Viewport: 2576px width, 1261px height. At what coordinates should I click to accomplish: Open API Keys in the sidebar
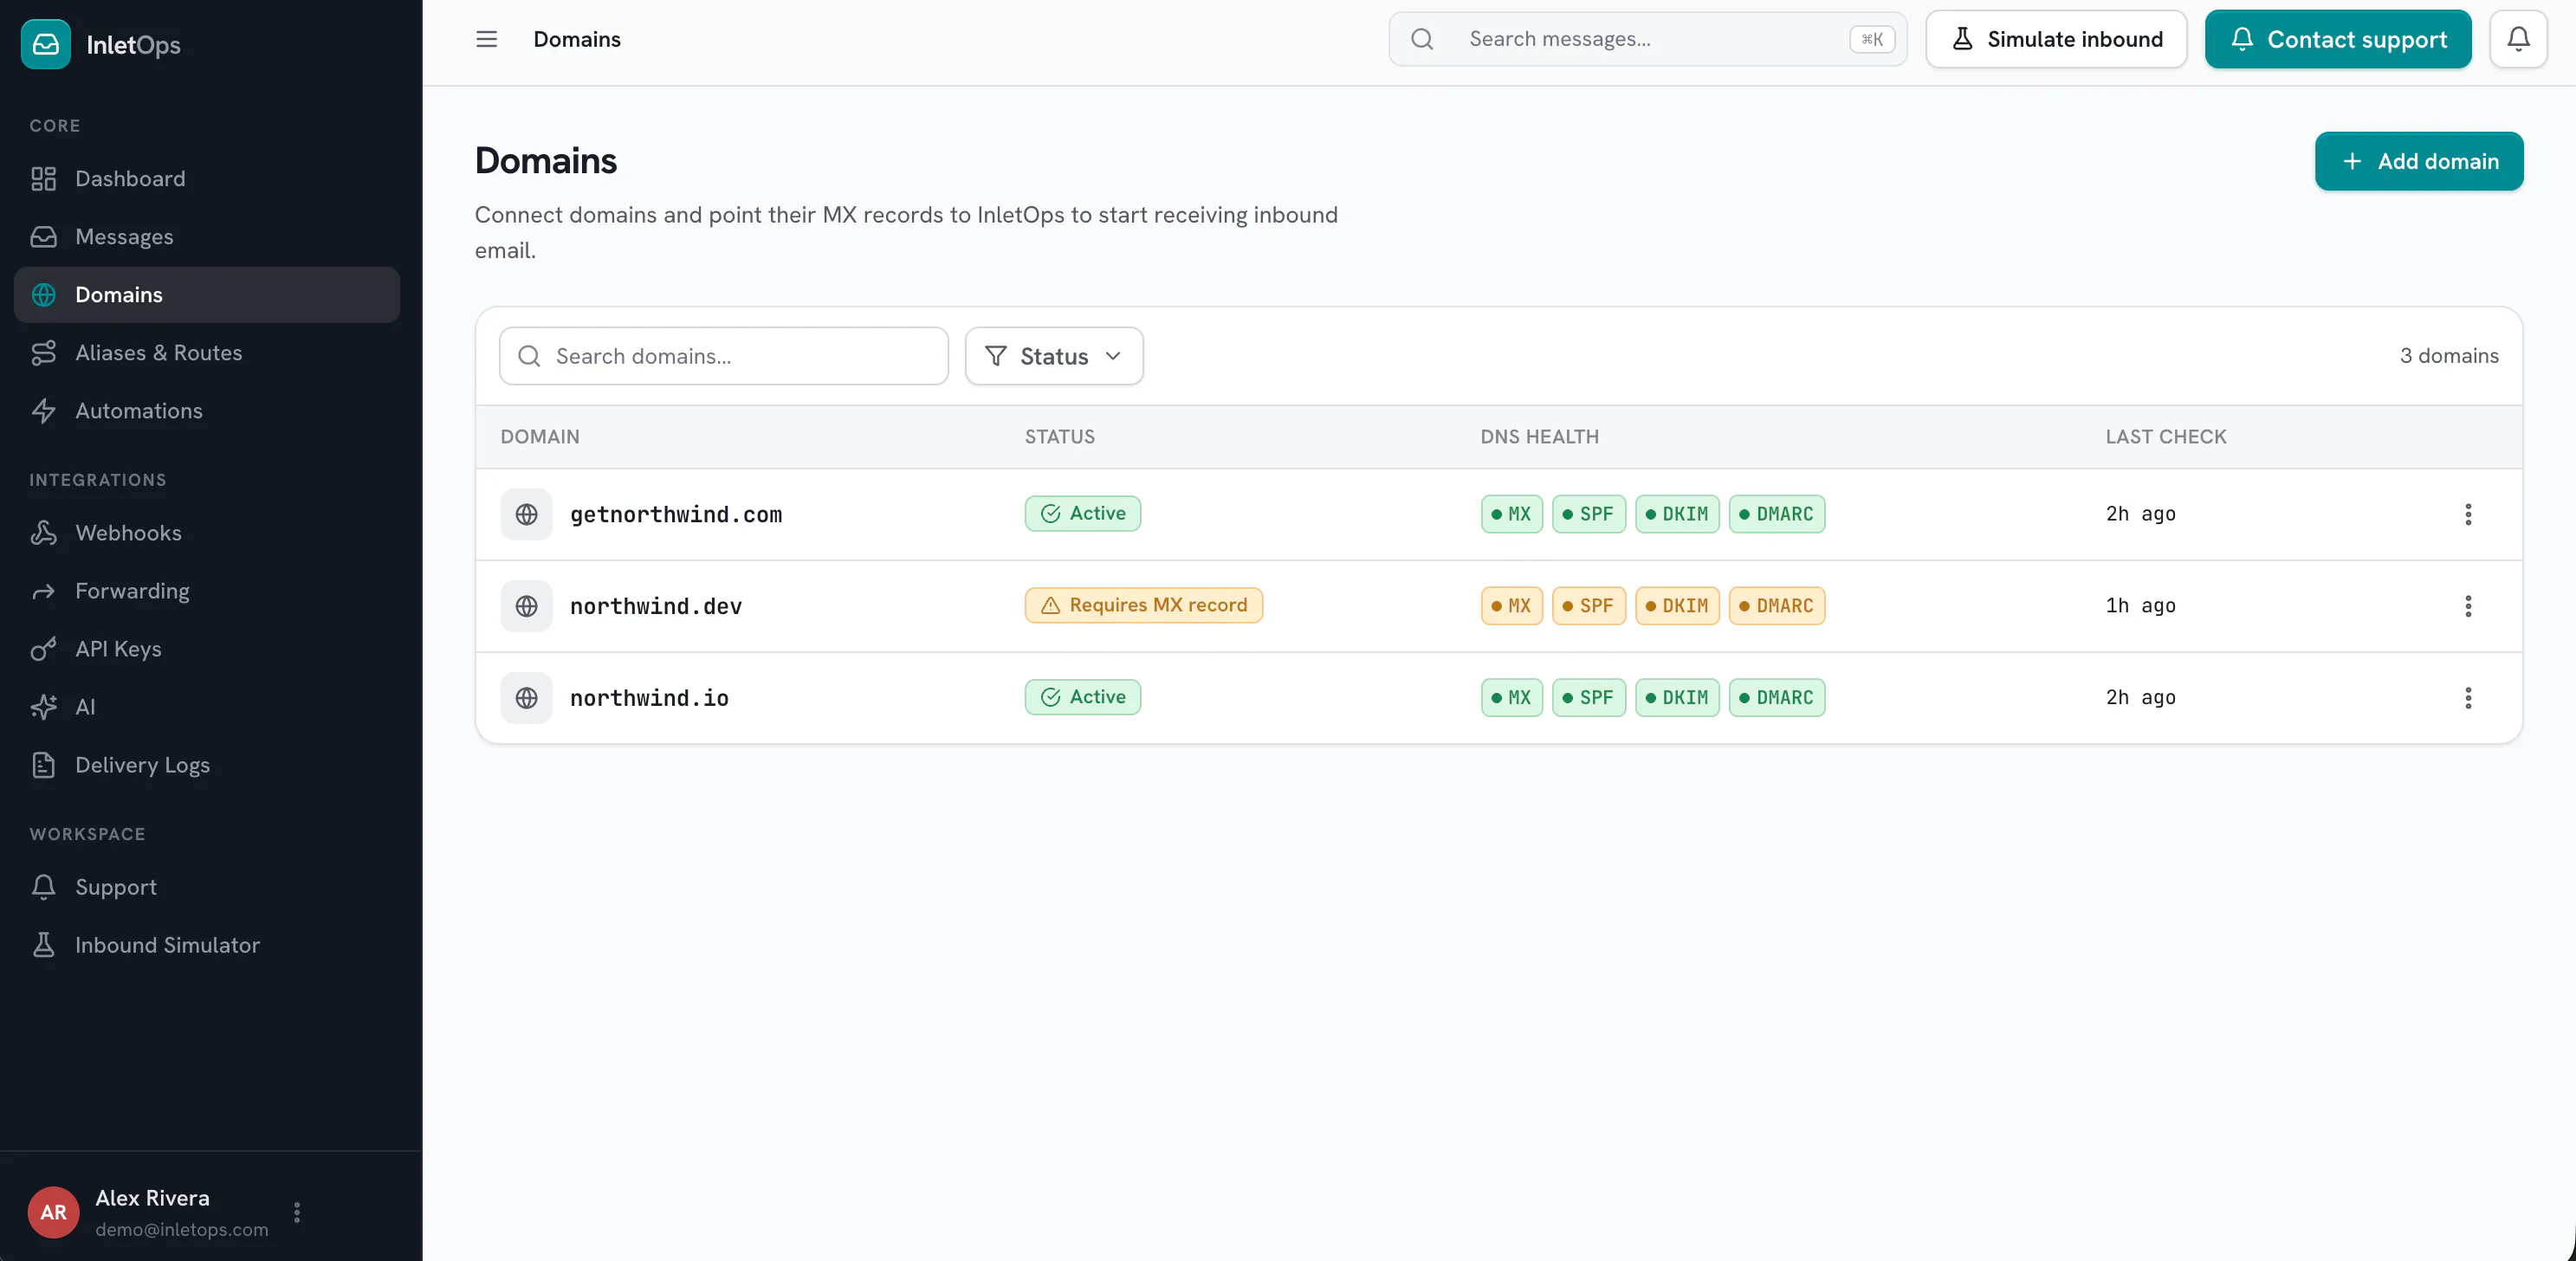click(x=207, y=649)
